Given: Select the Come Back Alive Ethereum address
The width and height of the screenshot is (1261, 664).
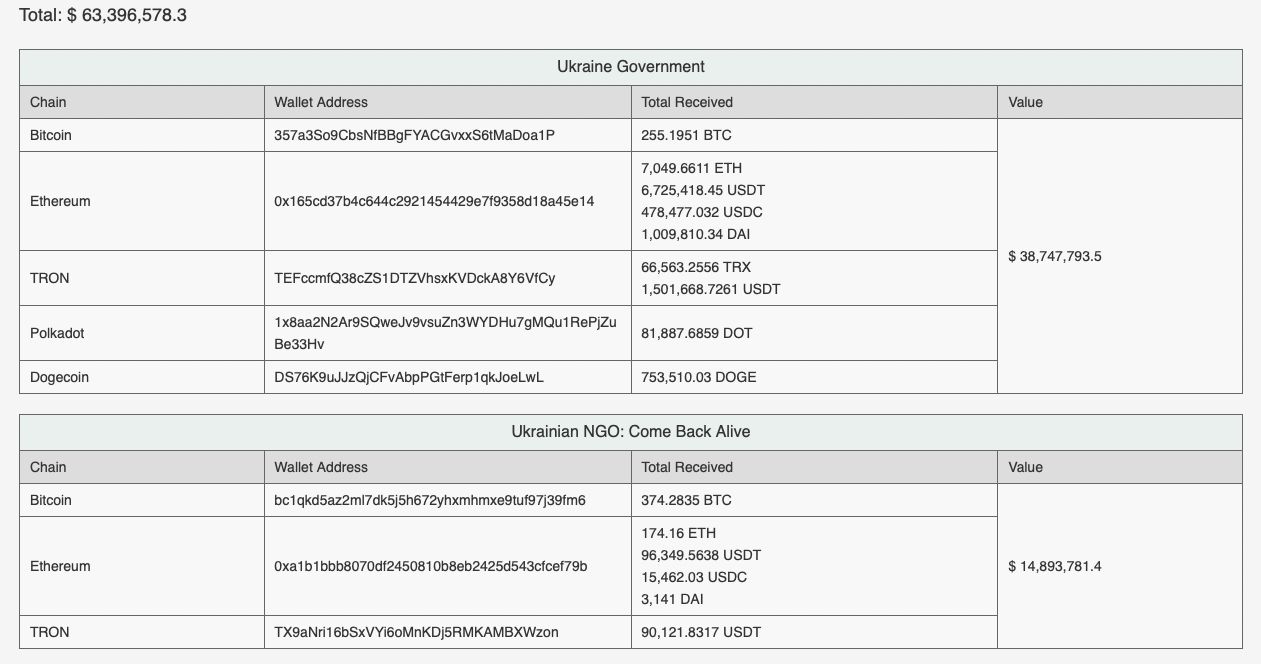Looking at the screenshot, I should [431, 566].
